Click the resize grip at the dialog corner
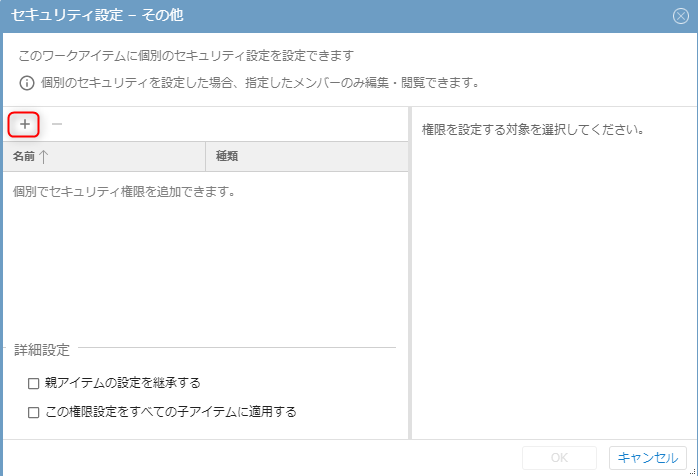 click(x=694, y=472)
